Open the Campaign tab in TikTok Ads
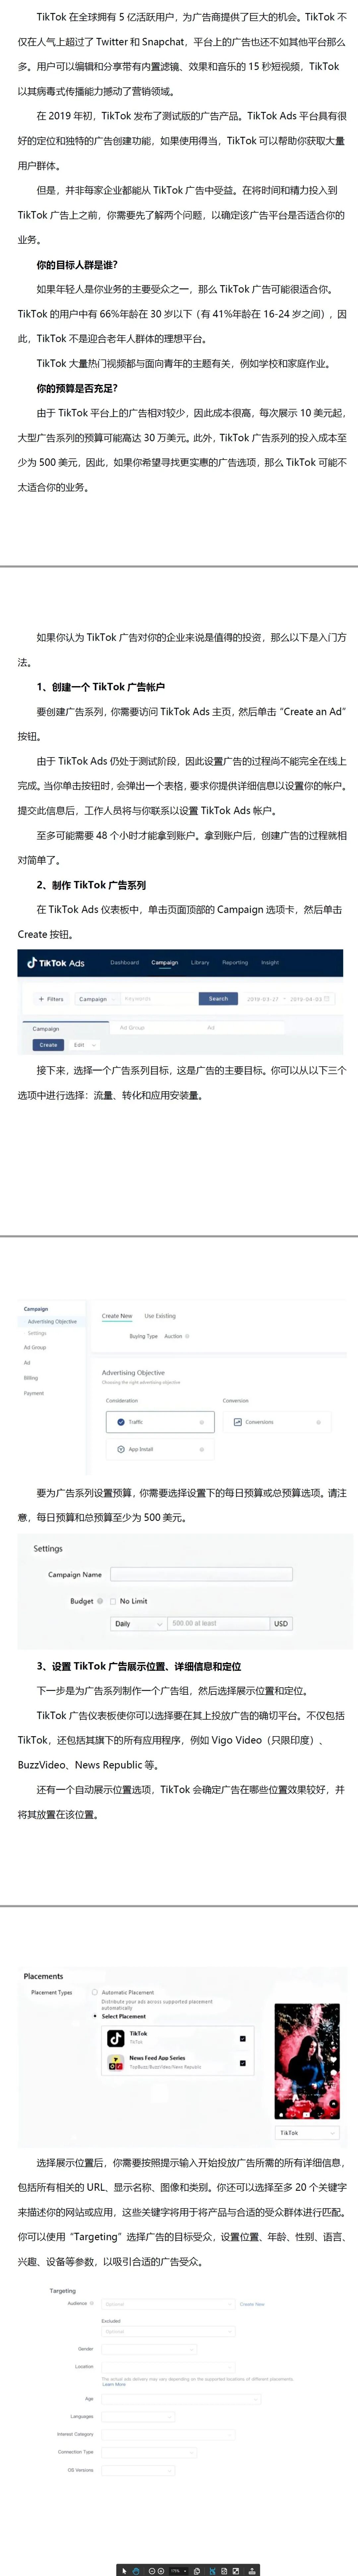358x2576 pixels. pyautogui.click(x=165, y=963)
